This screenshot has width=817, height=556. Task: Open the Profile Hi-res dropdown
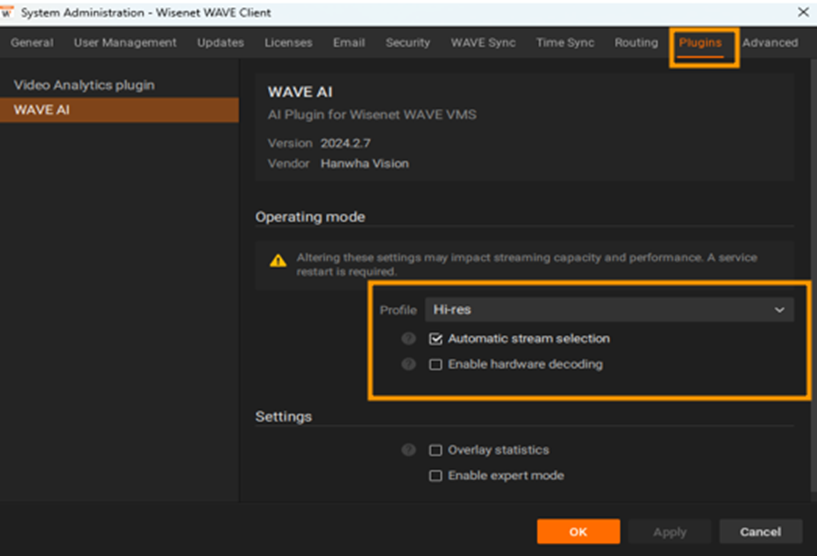click(609, 310)
